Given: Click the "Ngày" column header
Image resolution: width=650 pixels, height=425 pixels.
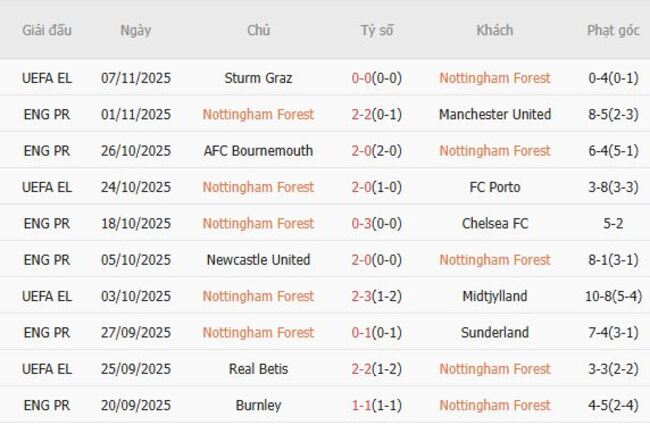Looking at the screenshot, I should point(136,30).
